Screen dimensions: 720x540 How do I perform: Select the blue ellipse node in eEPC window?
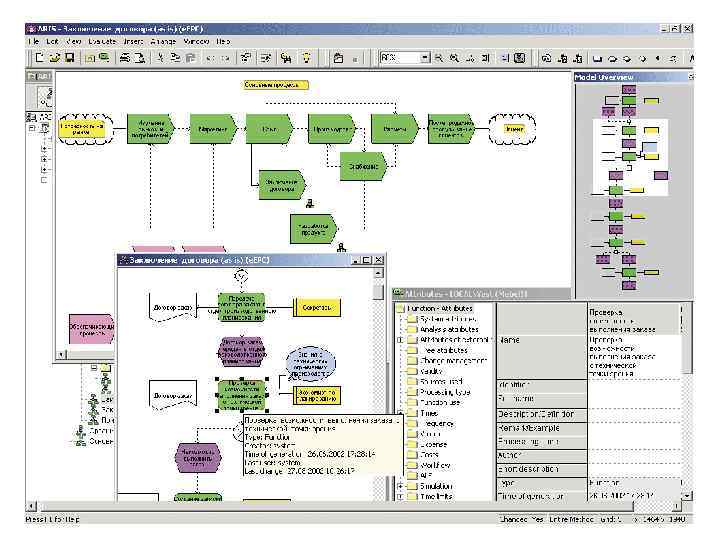311,364
